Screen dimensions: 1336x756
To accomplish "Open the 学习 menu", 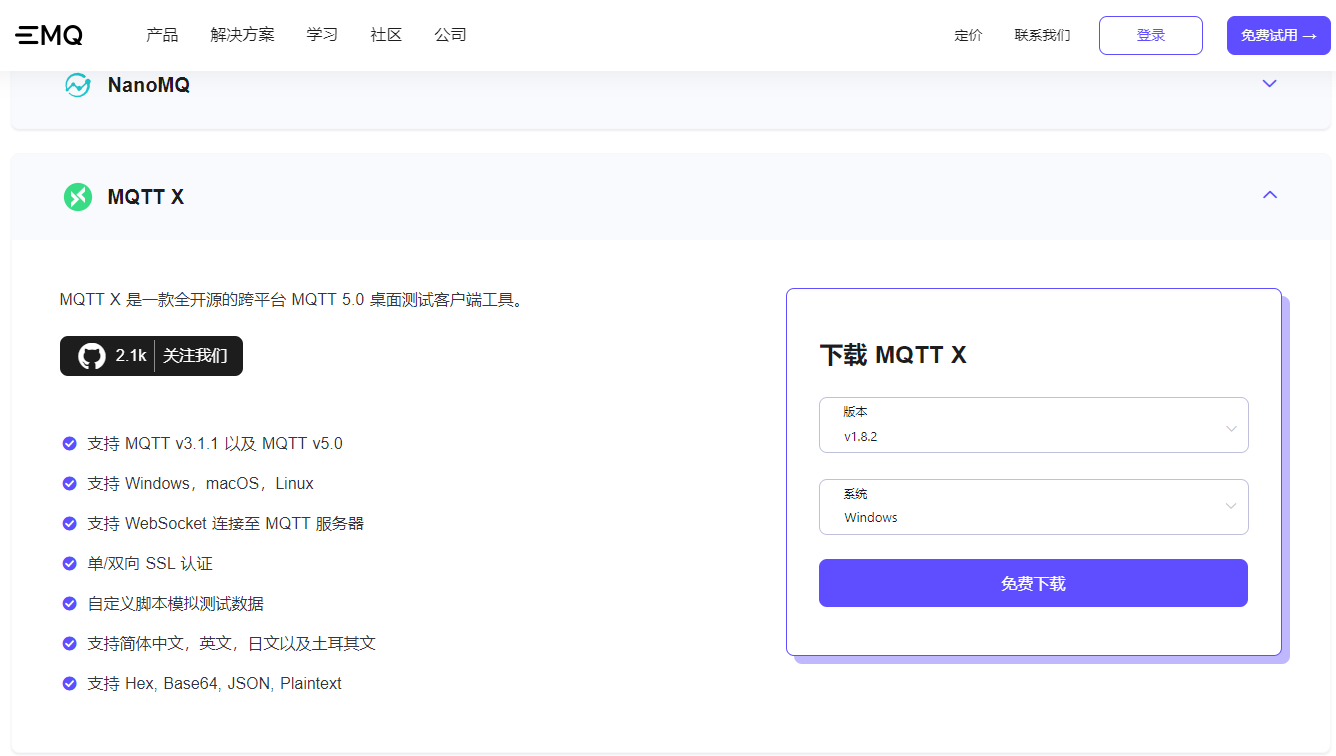I will pos(322,35).
